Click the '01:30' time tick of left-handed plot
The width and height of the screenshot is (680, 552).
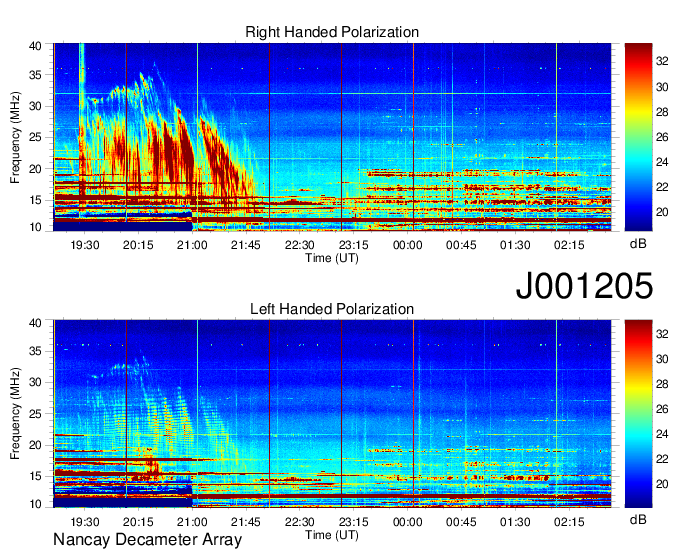pos(515,522)
